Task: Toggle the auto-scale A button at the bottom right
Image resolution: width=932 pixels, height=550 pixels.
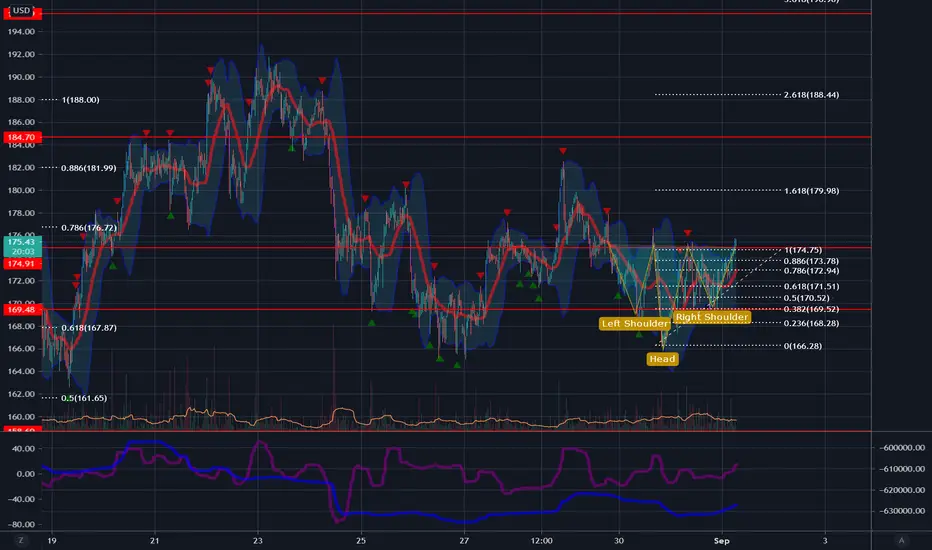Action: pos(901,540)
